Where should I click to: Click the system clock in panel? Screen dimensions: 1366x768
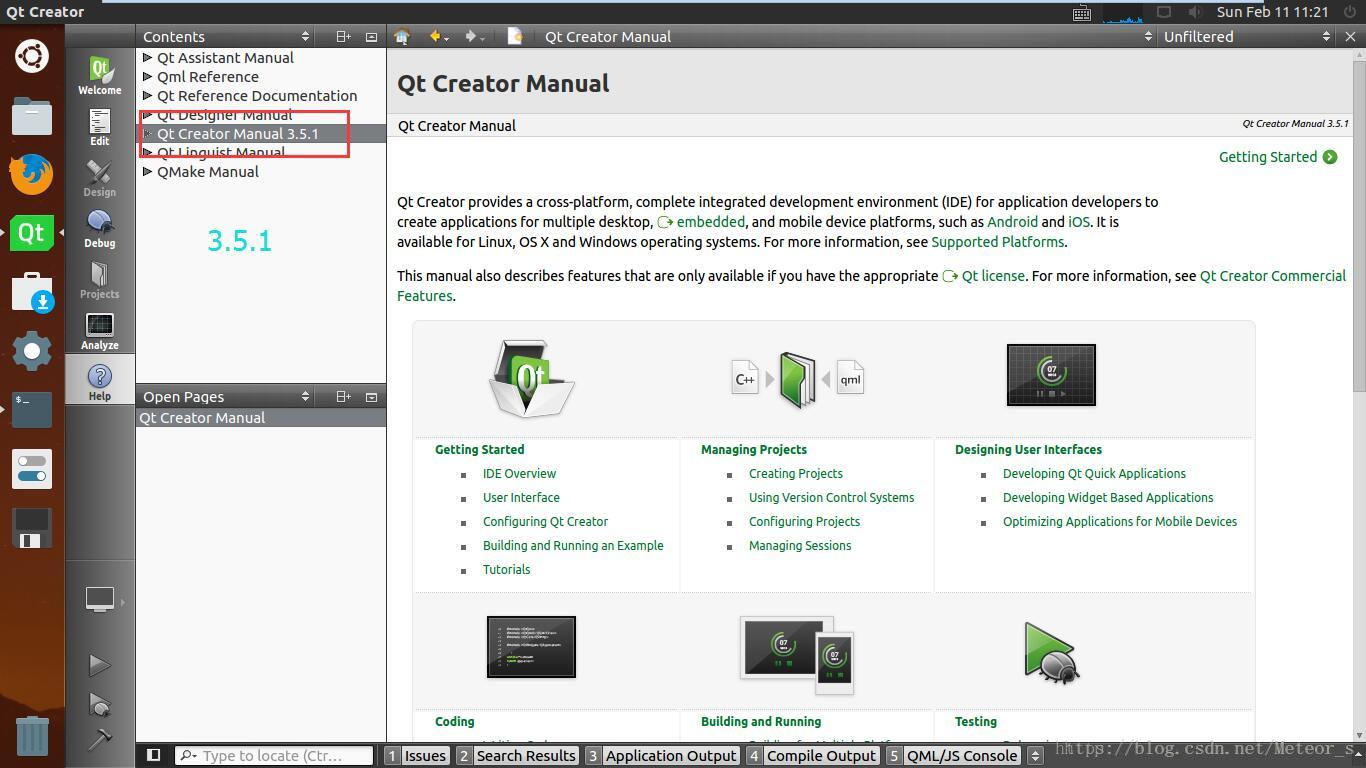1272,12
